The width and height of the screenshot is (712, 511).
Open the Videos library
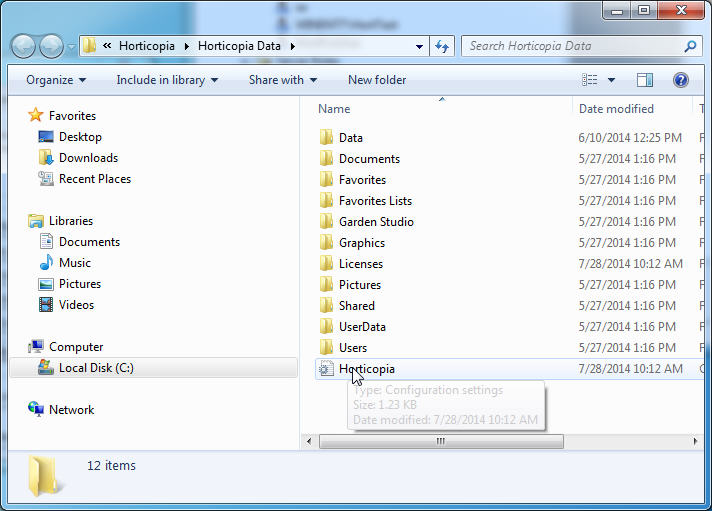(x=67, y=305)
